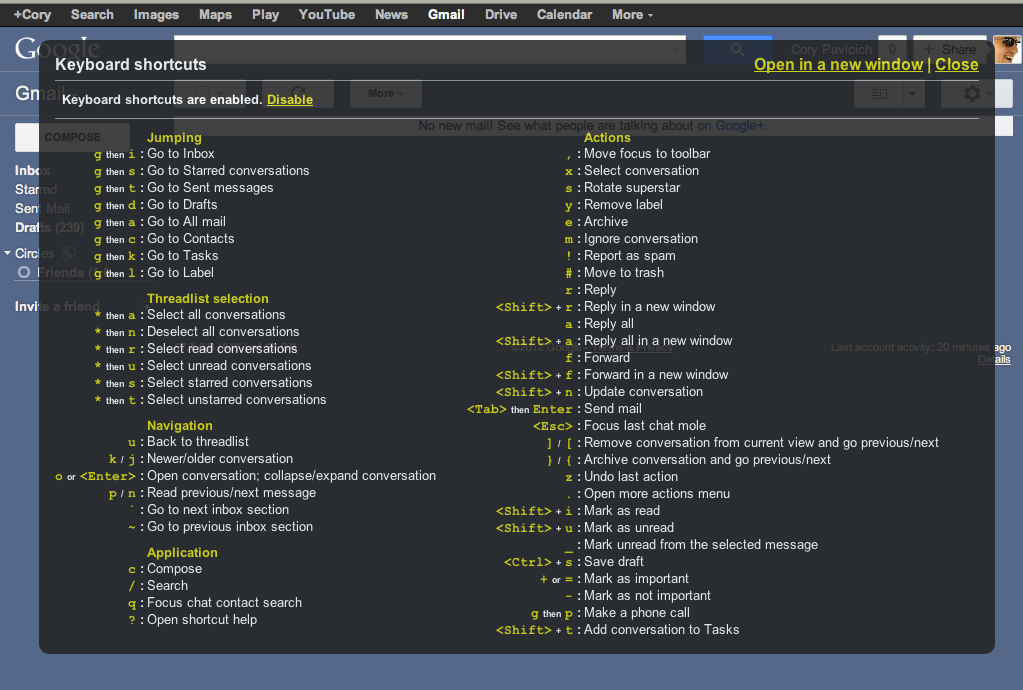Open the Inbox folder in sidebar
The width and height of the screenshot is (1023, 690).
[x=33, y=170]
